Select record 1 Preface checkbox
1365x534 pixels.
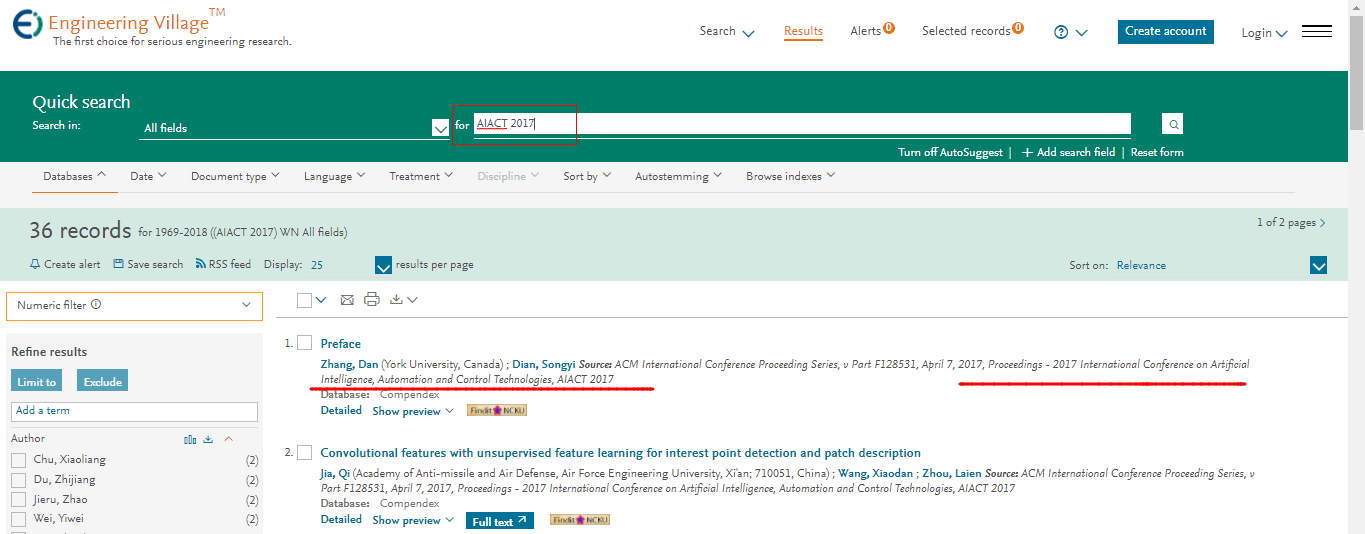click(305, 343)
